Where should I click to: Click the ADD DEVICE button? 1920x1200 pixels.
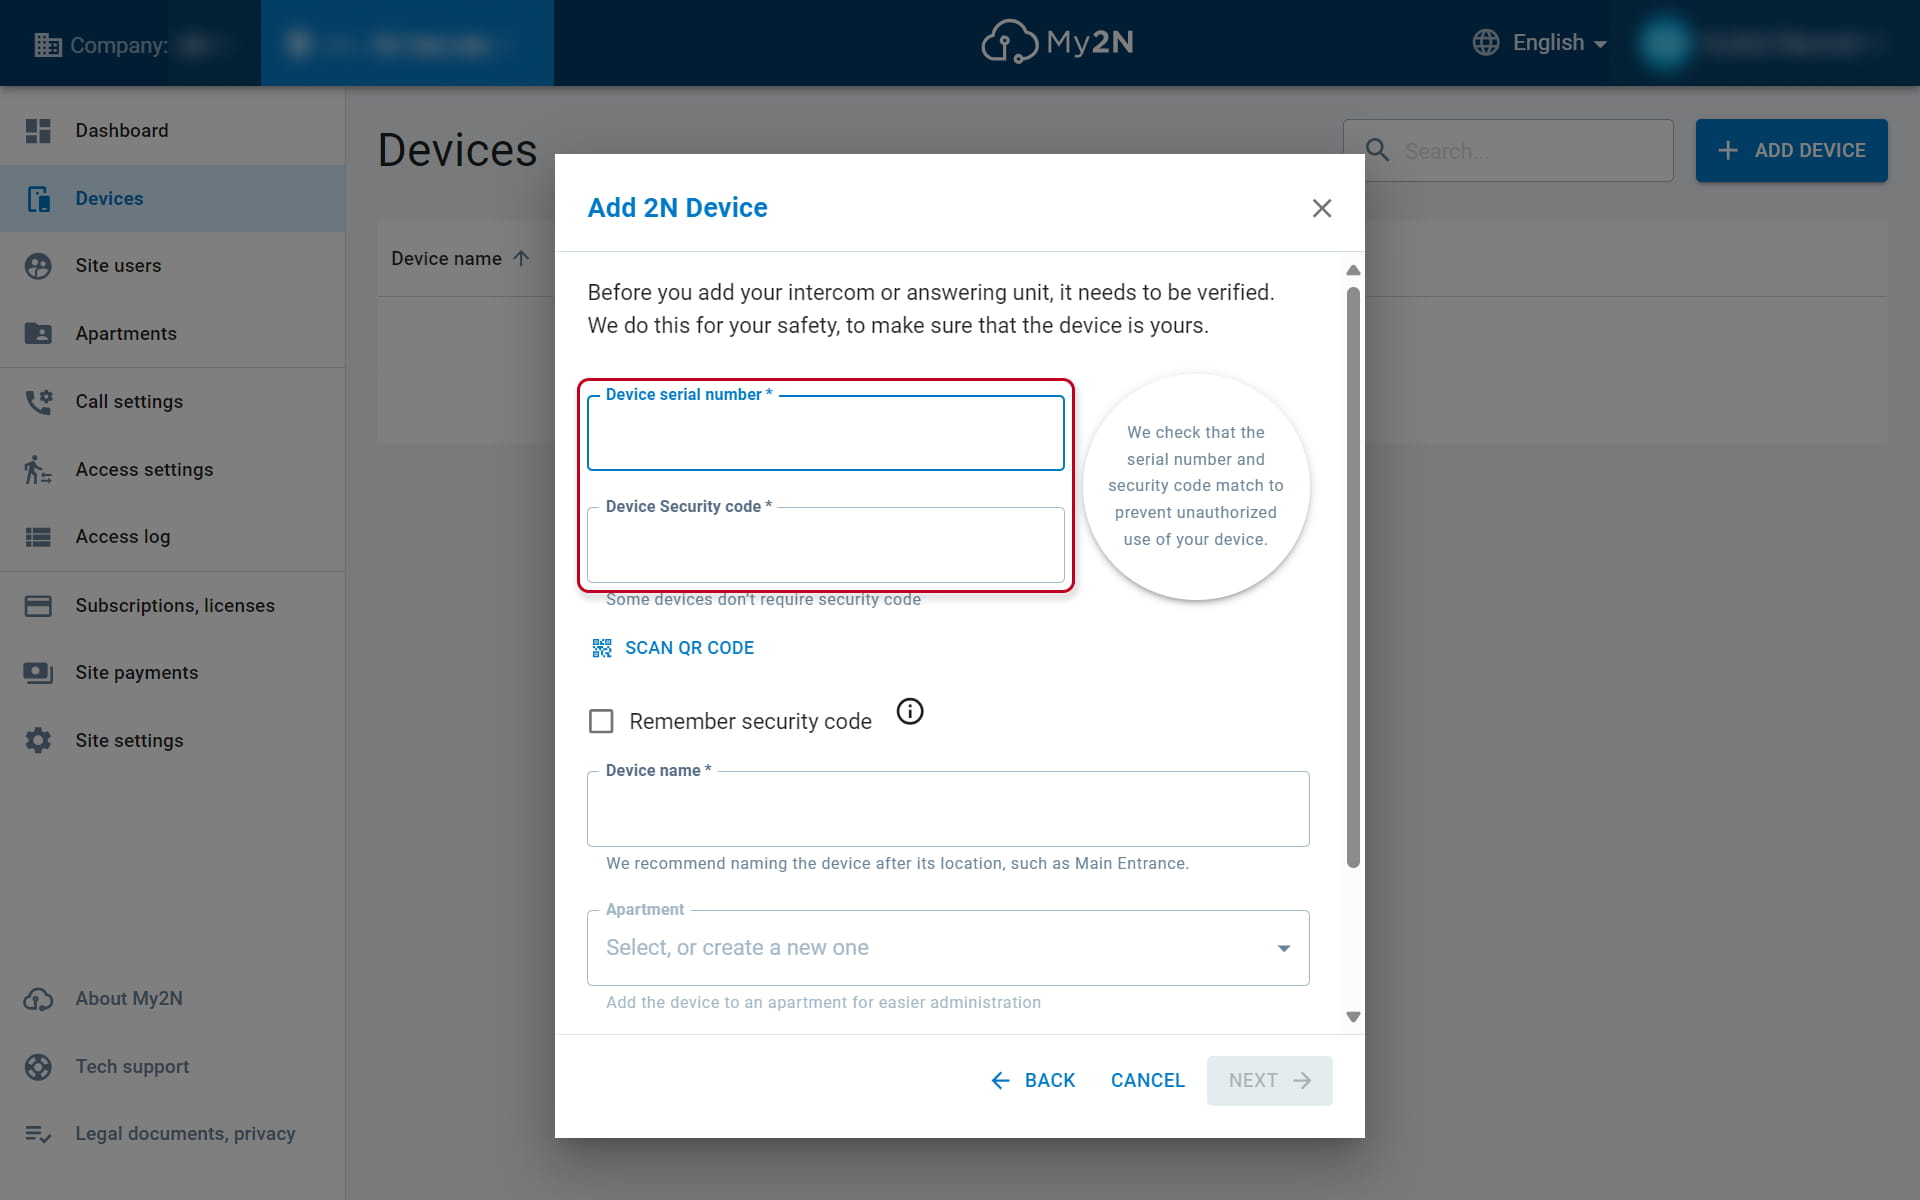tap(1791, 150)
